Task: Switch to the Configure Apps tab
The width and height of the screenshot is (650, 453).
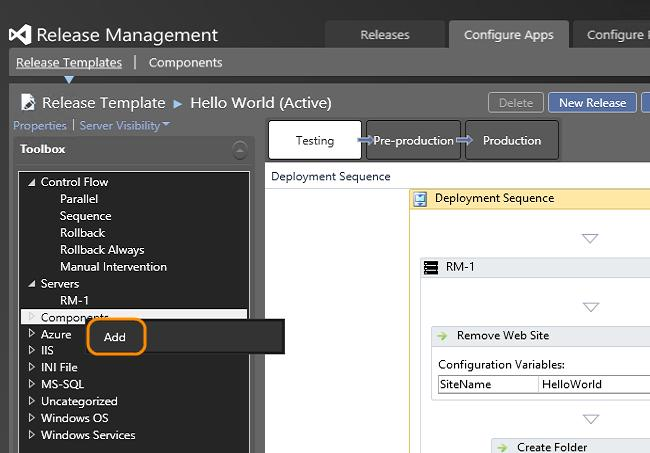Action: (508, 35)
